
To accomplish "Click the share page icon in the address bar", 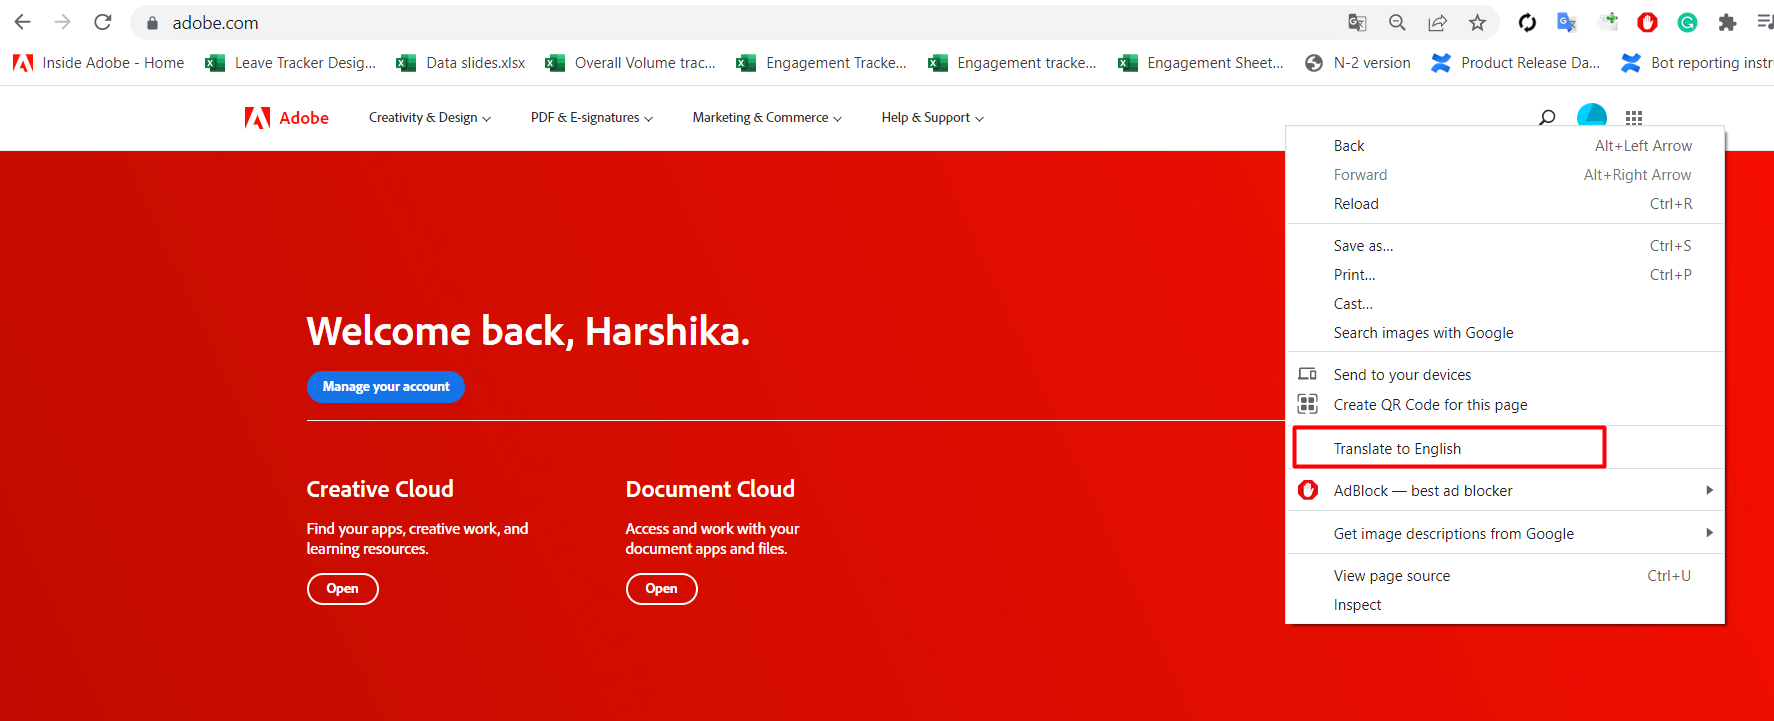I will click(x=1437, y=22).
